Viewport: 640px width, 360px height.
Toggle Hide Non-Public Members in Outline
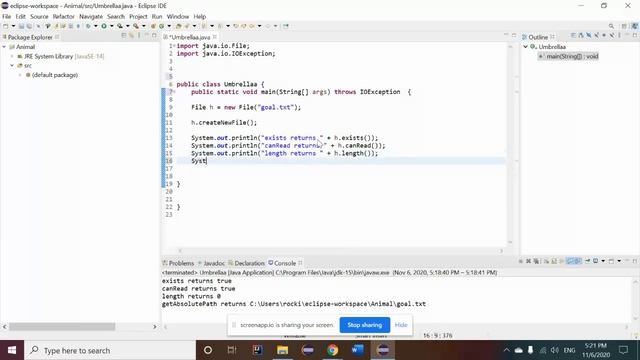tap(604, 36)
